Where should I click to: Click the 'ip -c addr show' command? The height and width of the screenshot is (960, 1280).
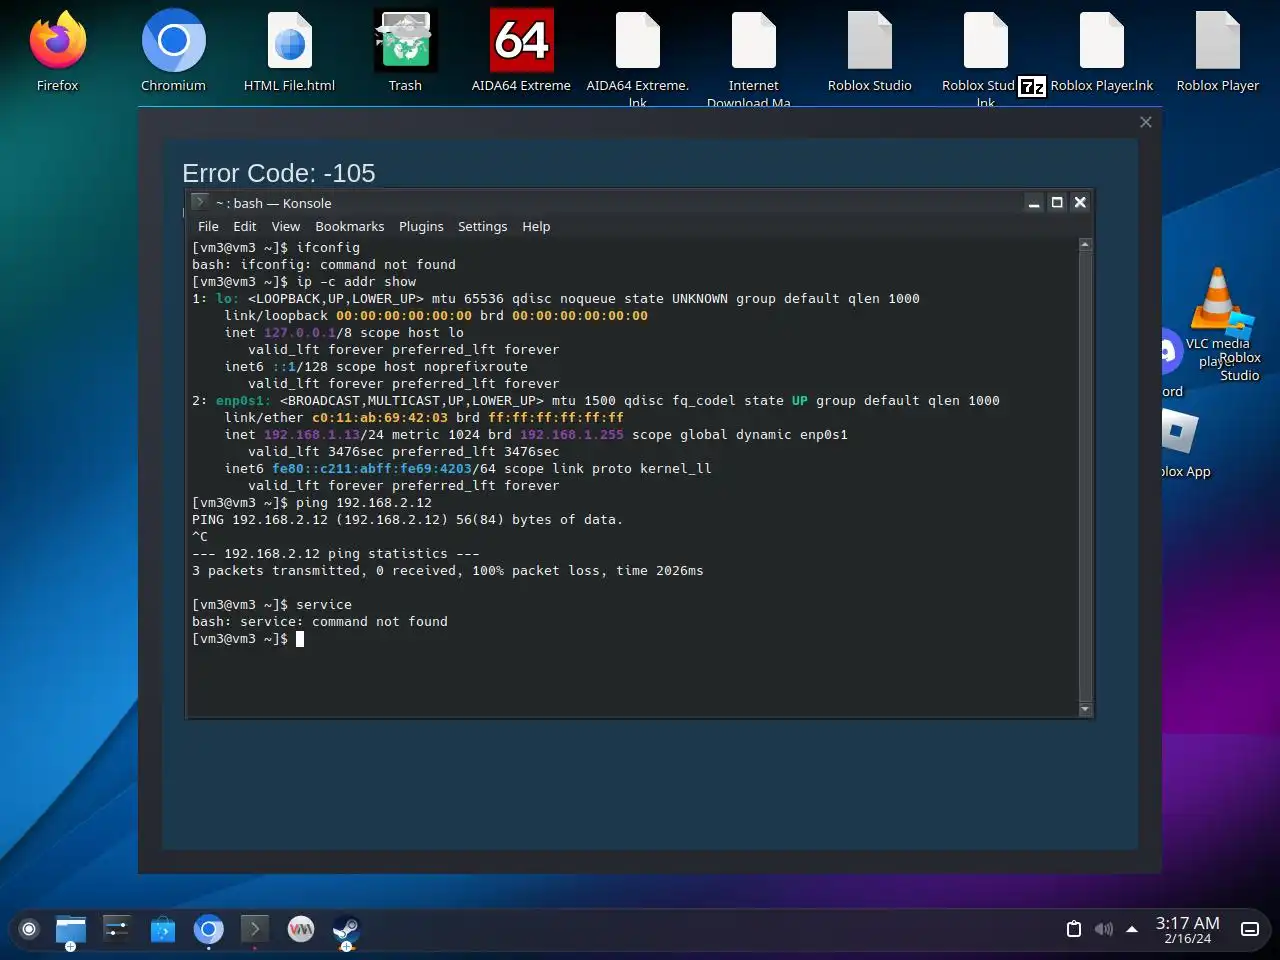point(356,282)
